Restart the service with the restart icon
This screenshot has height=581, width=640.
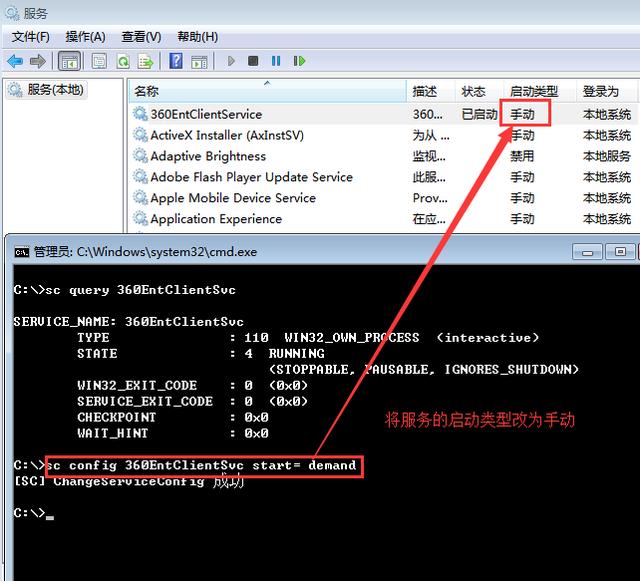pos(299,61)
